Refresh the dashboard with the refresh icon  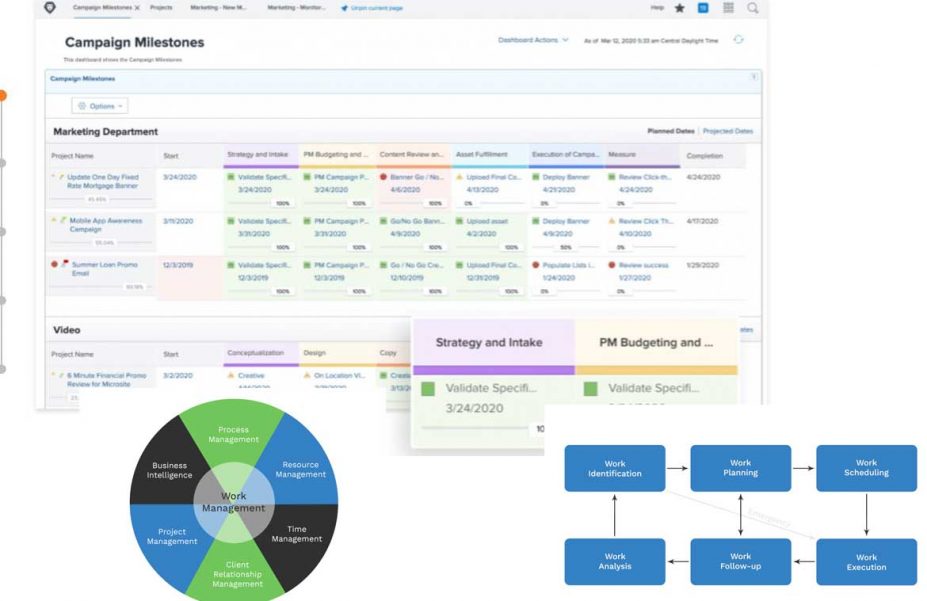click(739, 40)
